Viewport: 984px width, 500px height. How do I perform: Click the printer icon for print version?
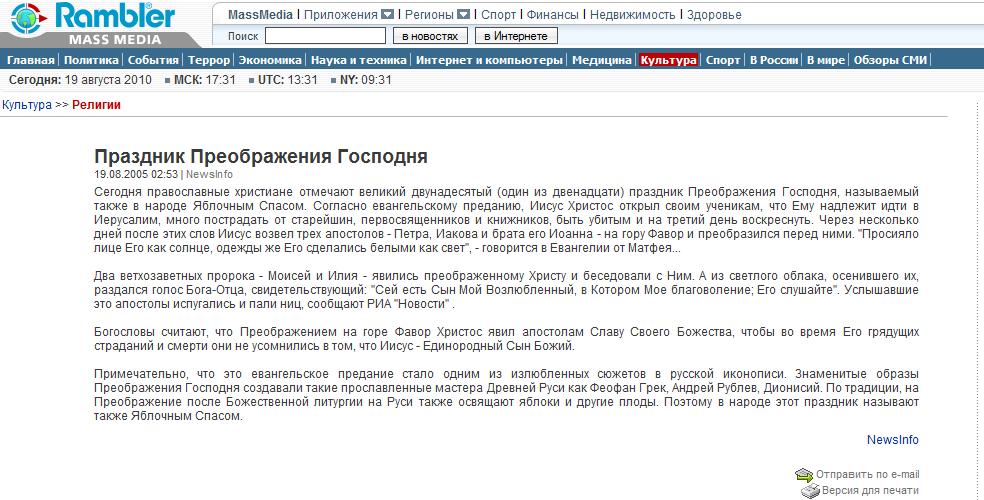[810, 491]
